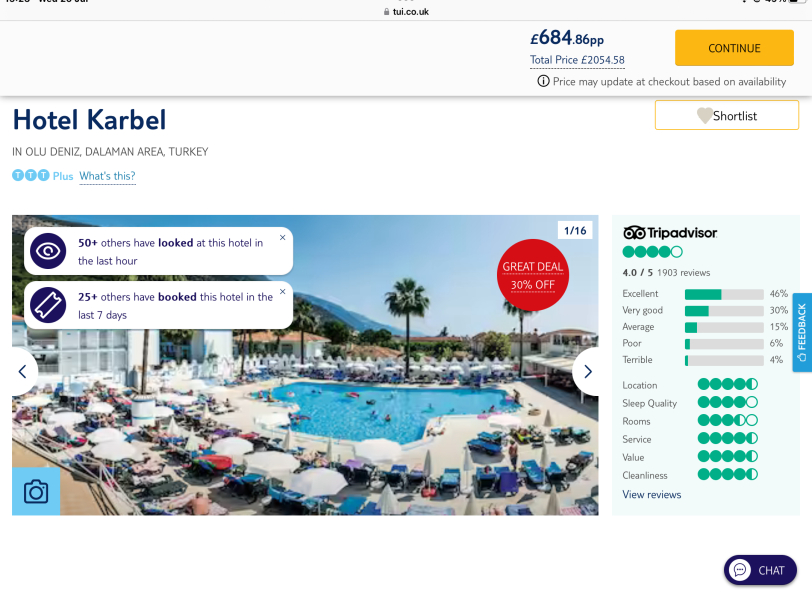Advance to the next hotel photo
Viewport: 812px width, 600px height.
588,371
